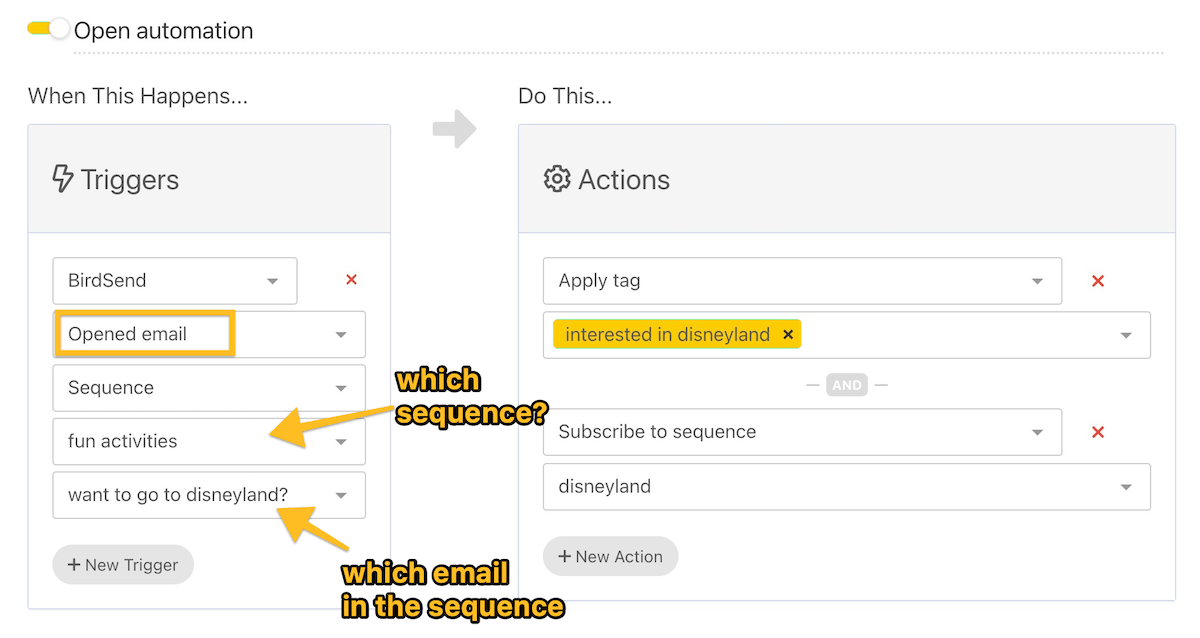The width and height of the screenshot is (1200, 638).
Task: Remove the Subscribe to sequence action
Action: pyautogui.click(x=1098, y=432)
